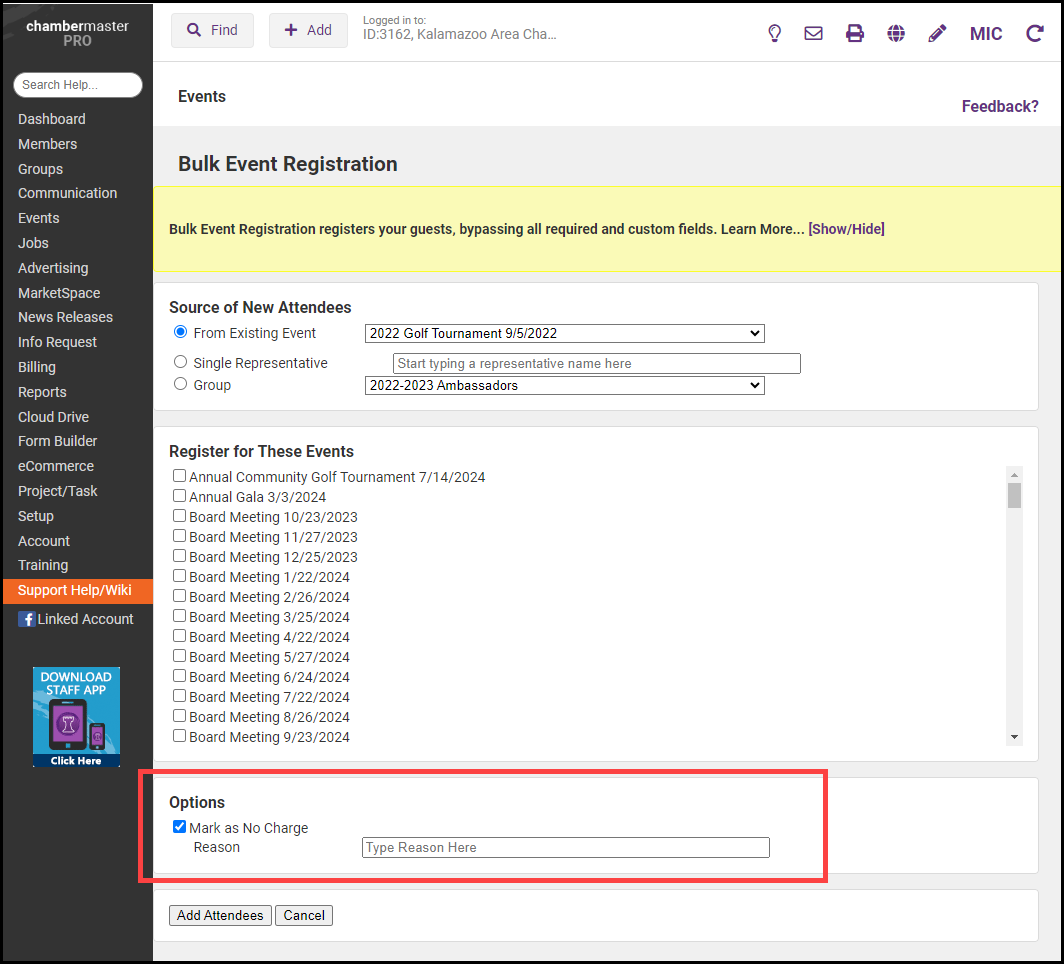Expand the Group selection dropdown
Image resolution: width=1064 pixels, height=964 pixels.
(x=564, y=385)
